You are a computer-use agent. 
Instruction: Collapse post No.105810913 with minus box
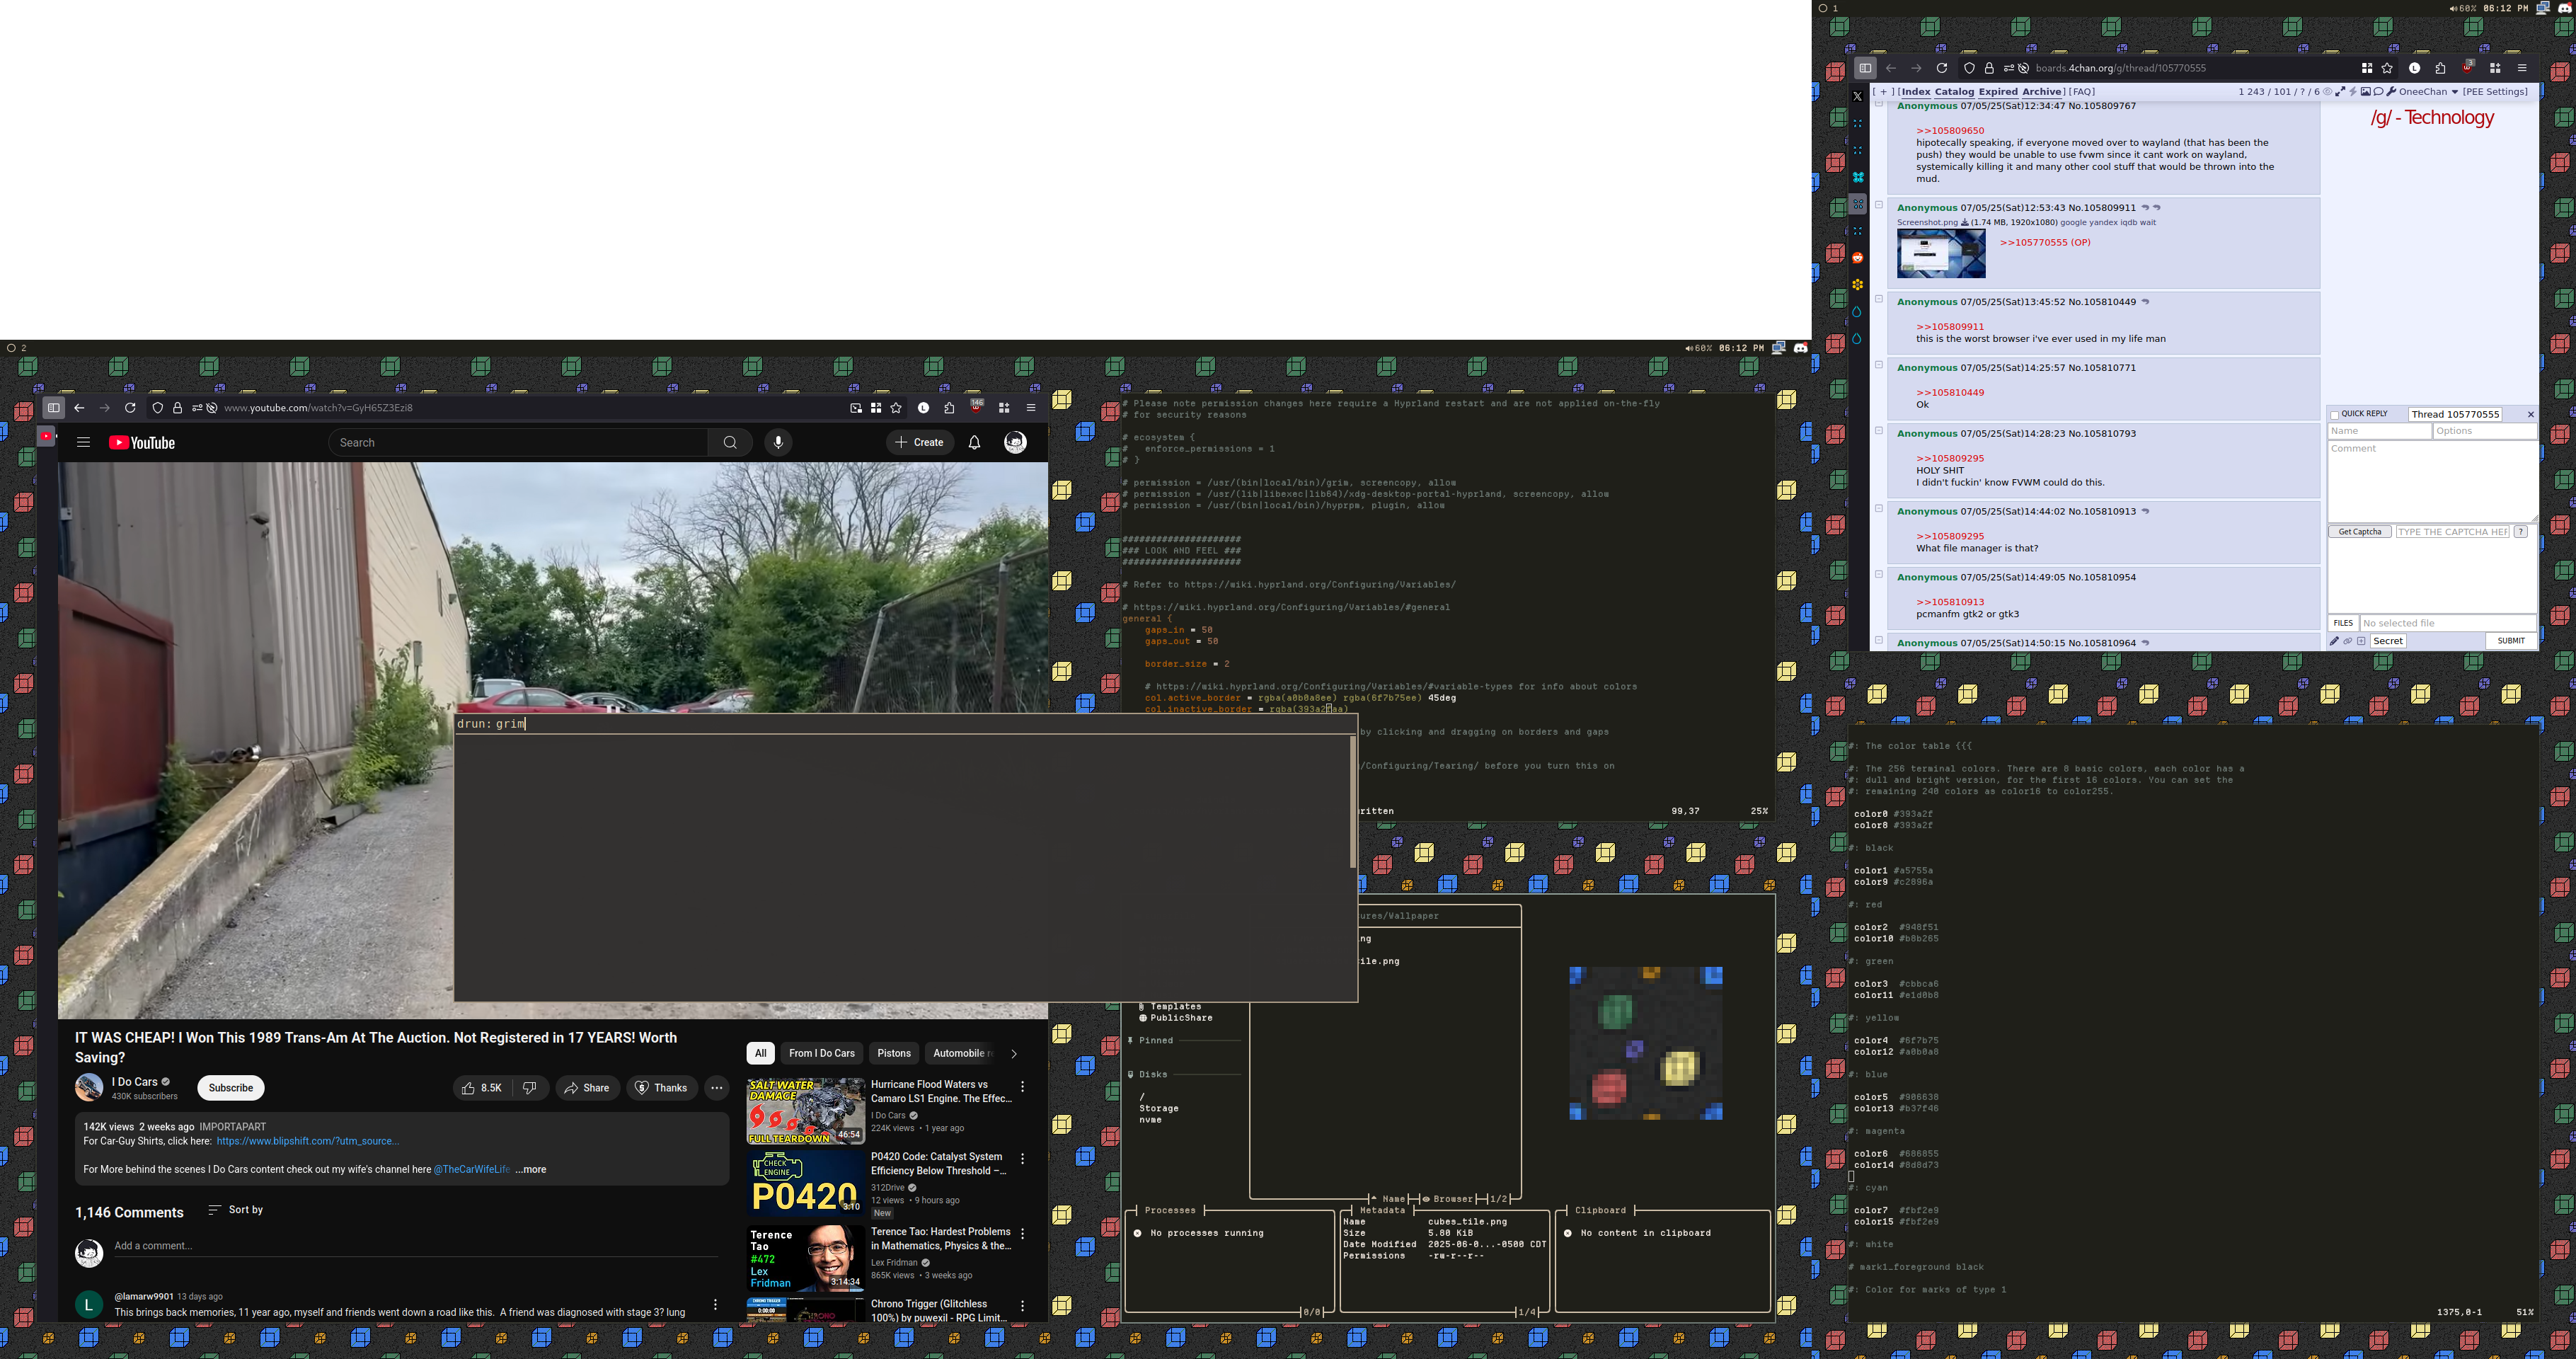click(x=1879, y=509)
